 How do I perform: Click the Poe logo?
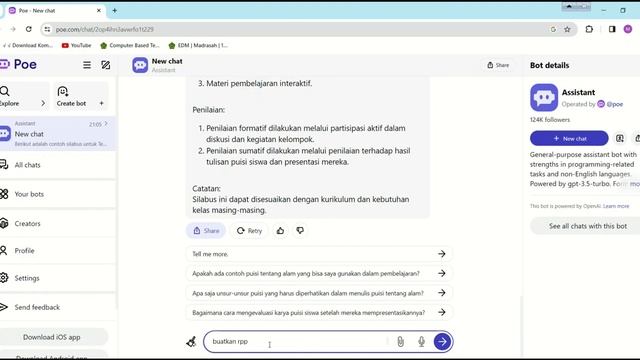point(18,64)
